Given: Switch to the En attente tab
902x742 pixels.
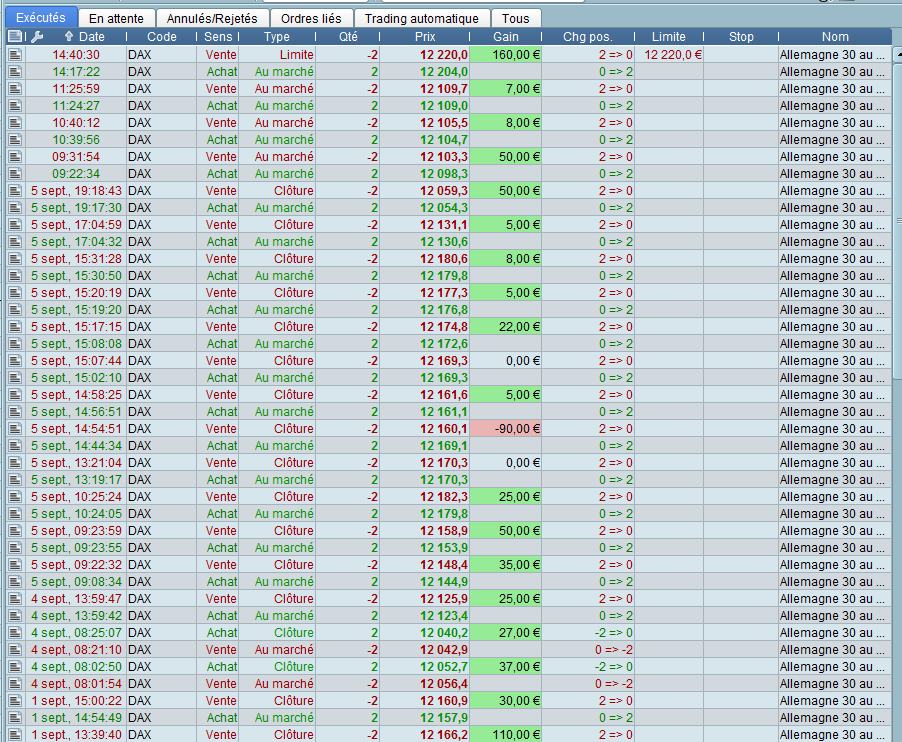Looking at the screenshot, I should click(x=116, y=18).
